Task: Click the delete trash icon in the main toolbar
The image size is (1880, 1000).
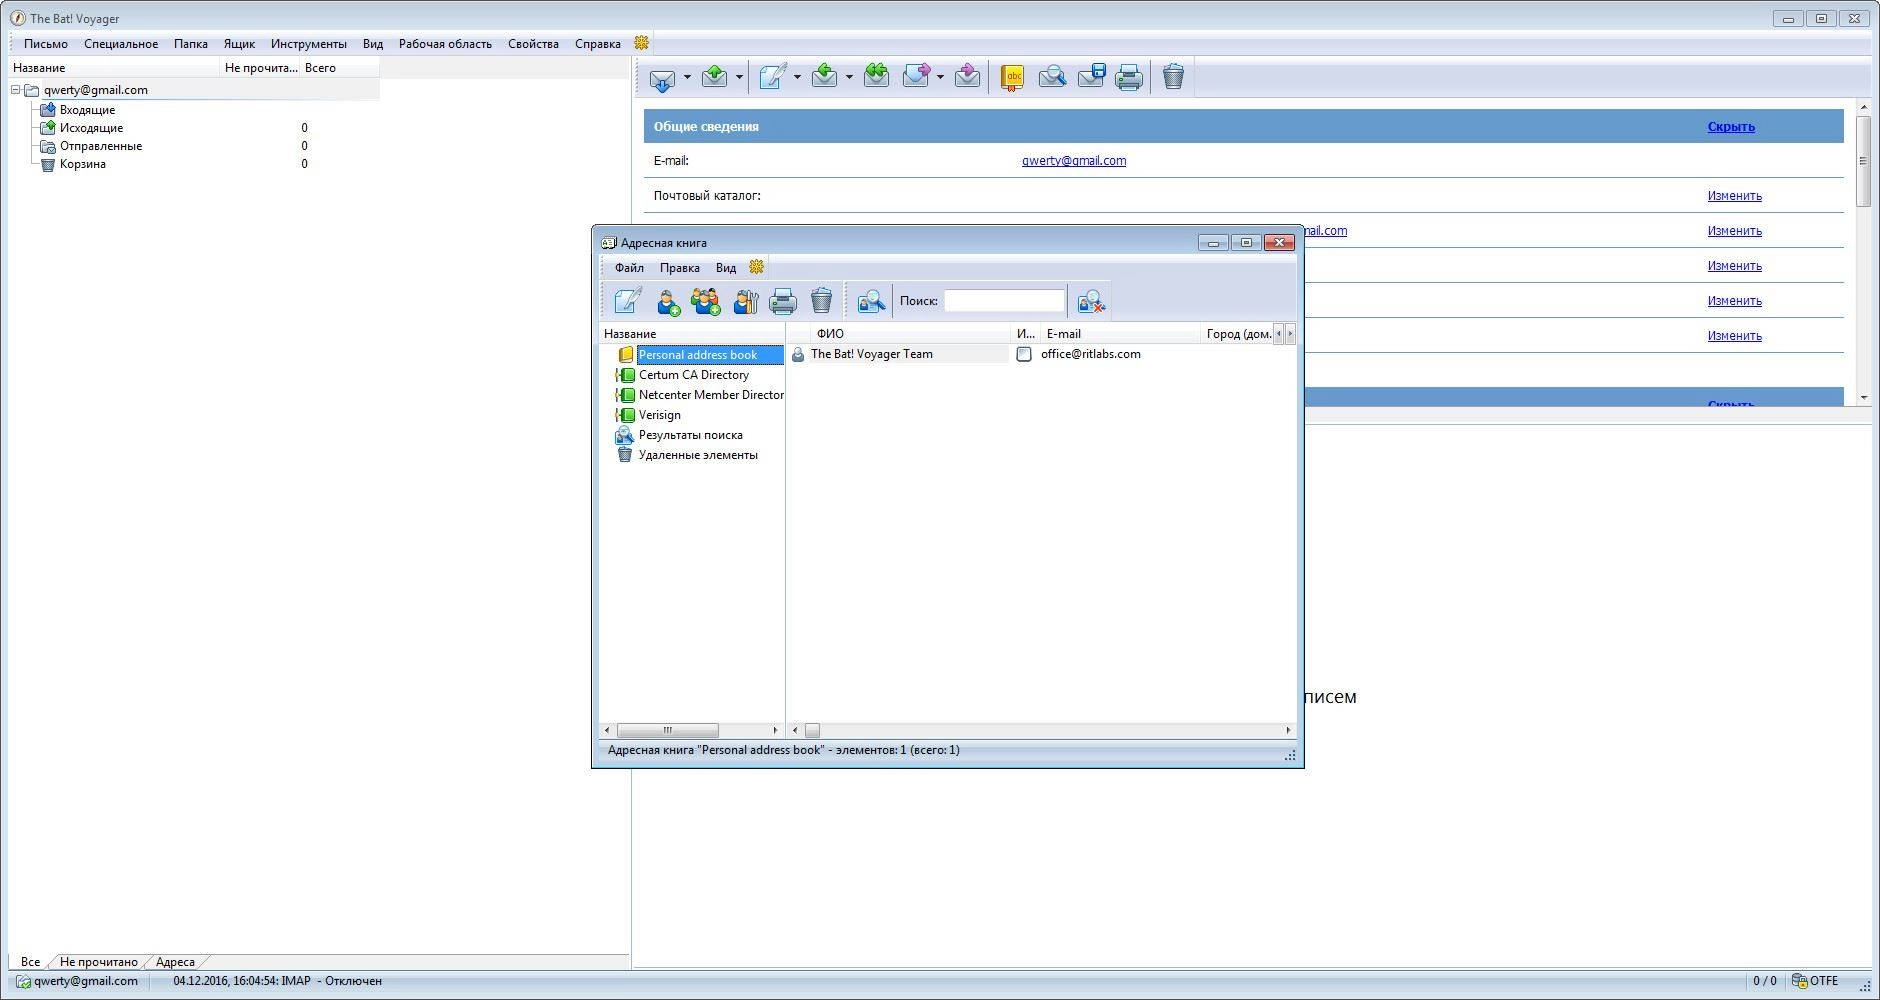Action: coord(1173,77)
